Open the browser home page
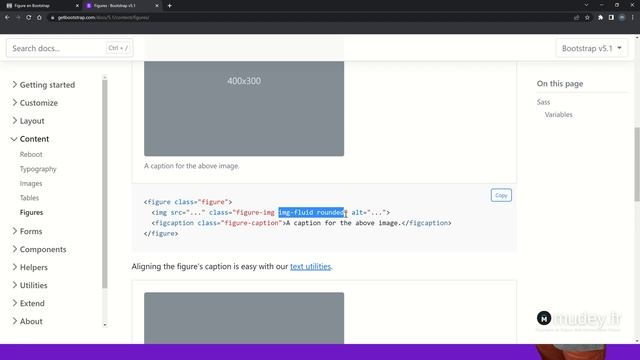 39,18
